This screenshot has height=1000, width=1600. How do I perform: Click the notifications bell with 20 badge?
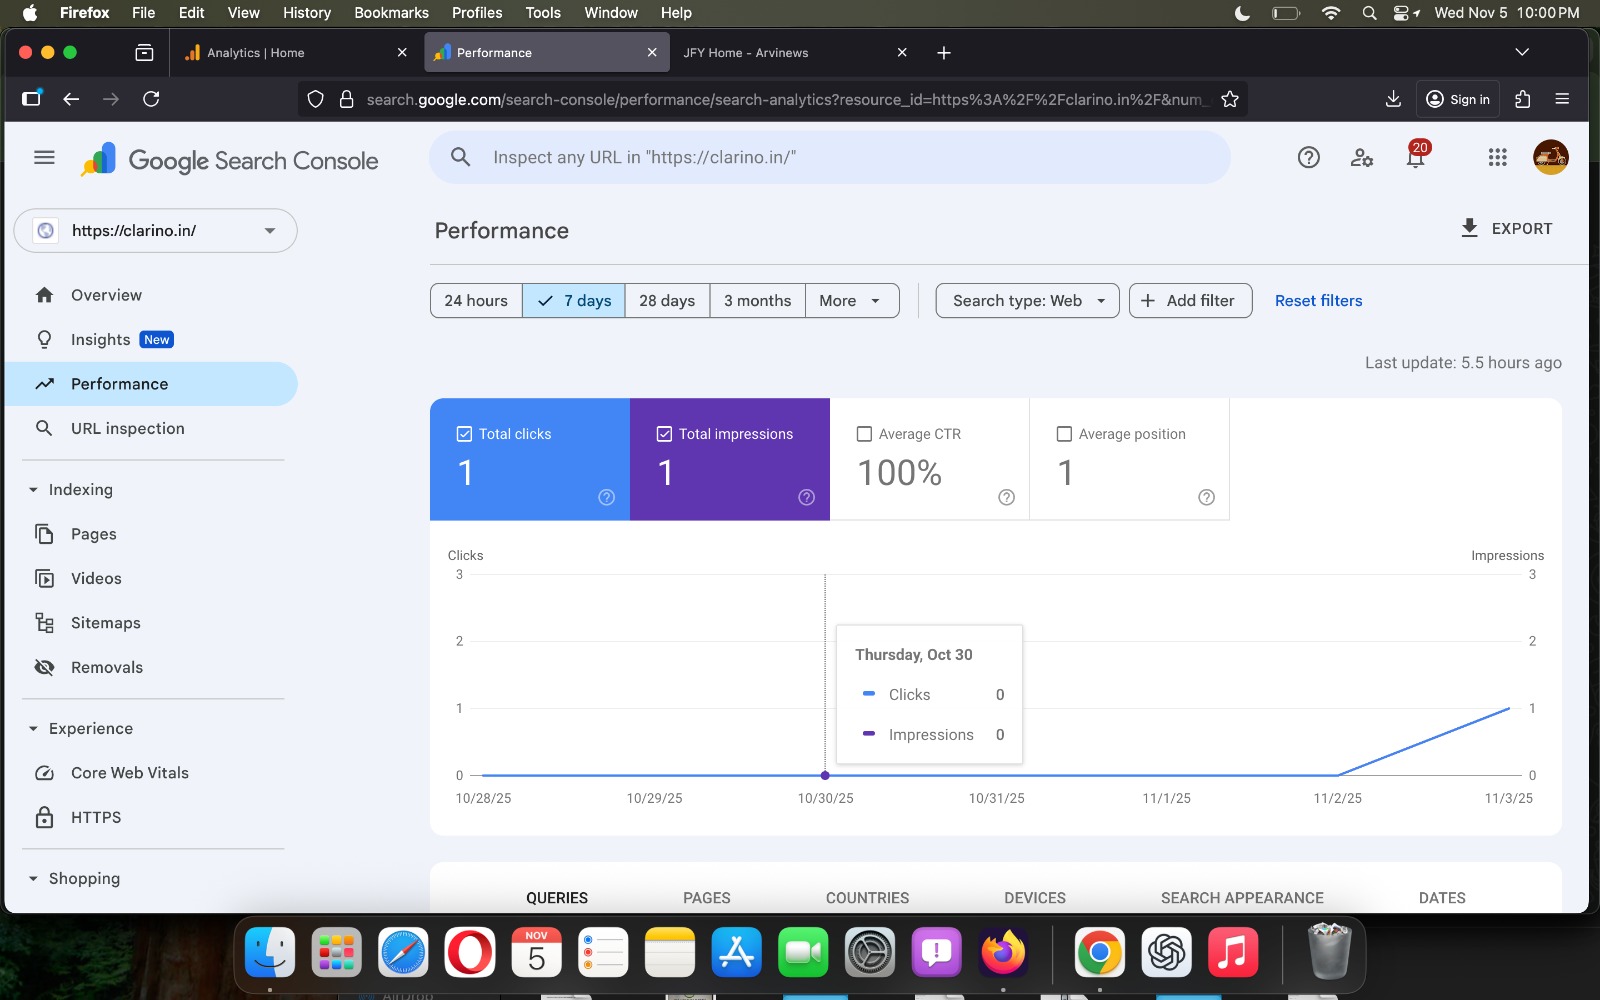point(1415,157)
